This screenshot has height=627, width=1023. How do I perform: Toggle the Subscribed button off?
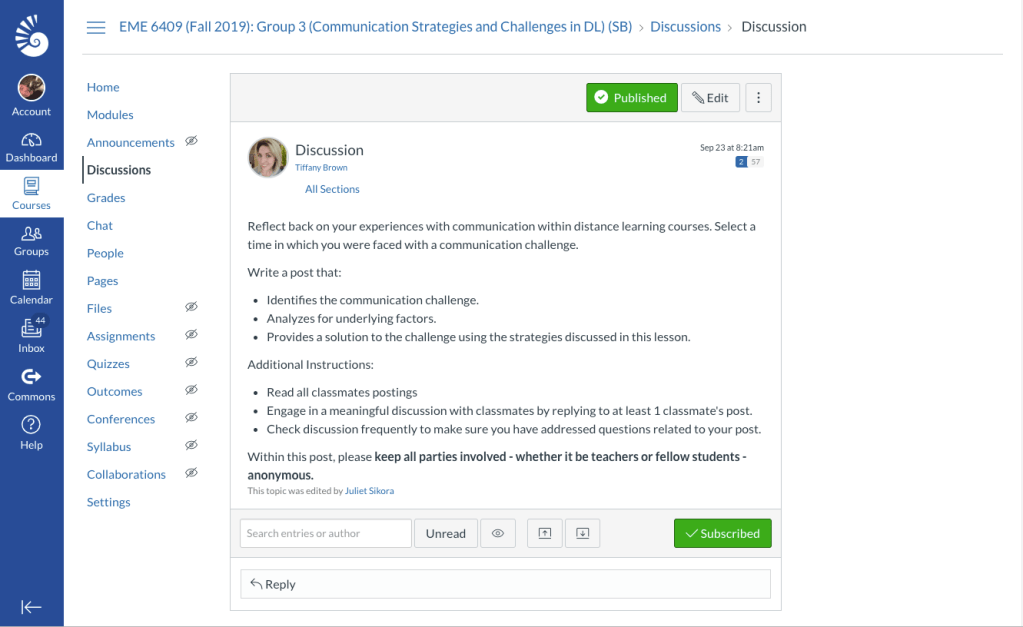pos(722,533)
